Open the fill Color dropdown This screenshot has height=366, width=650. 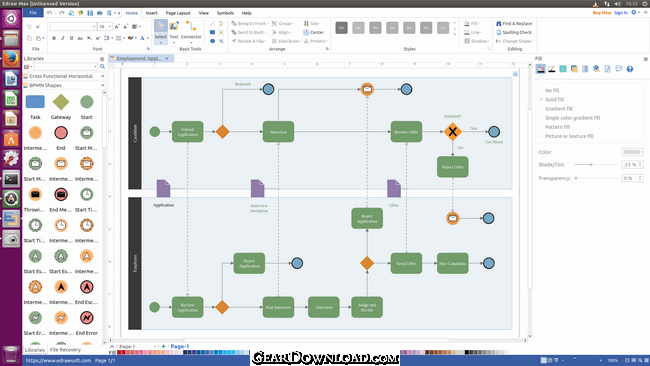click(x=633, y=152)
